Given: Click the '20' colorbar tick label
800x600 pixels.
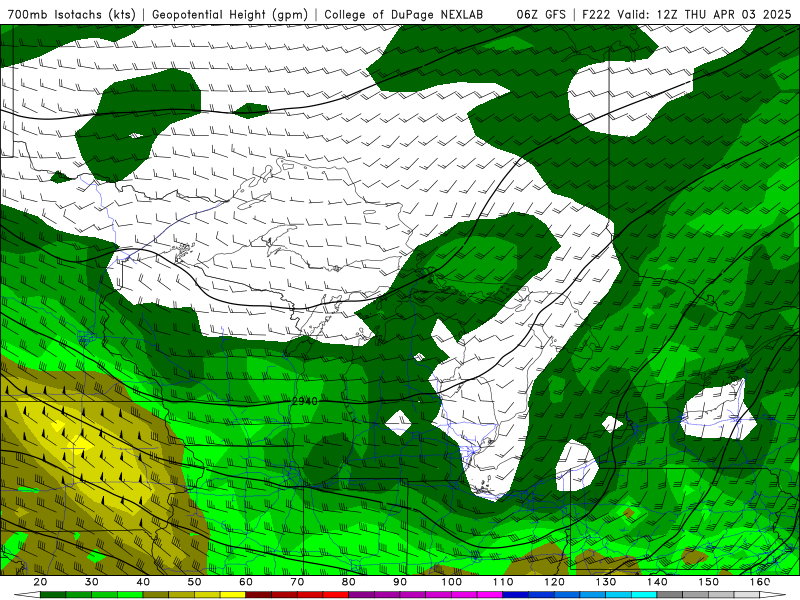Looking at the screenshot, I should pos(40,582).
